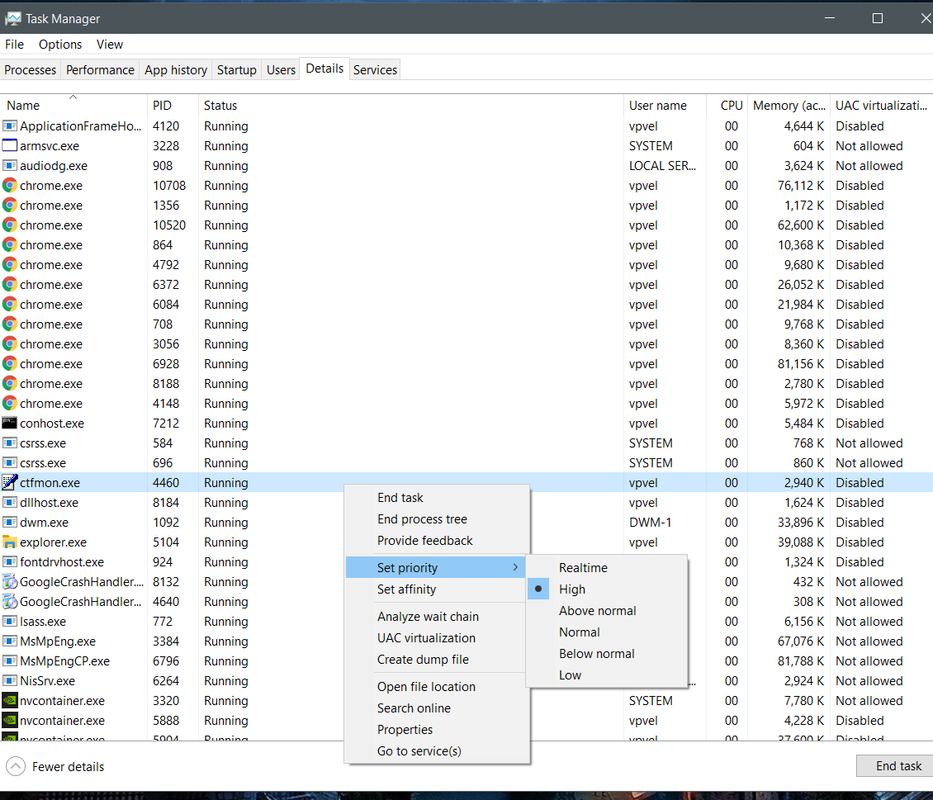Image resolution: width=933 pixels, height=800 pixels.
Task: Choose Above normal priority
Action: (607, 610)
